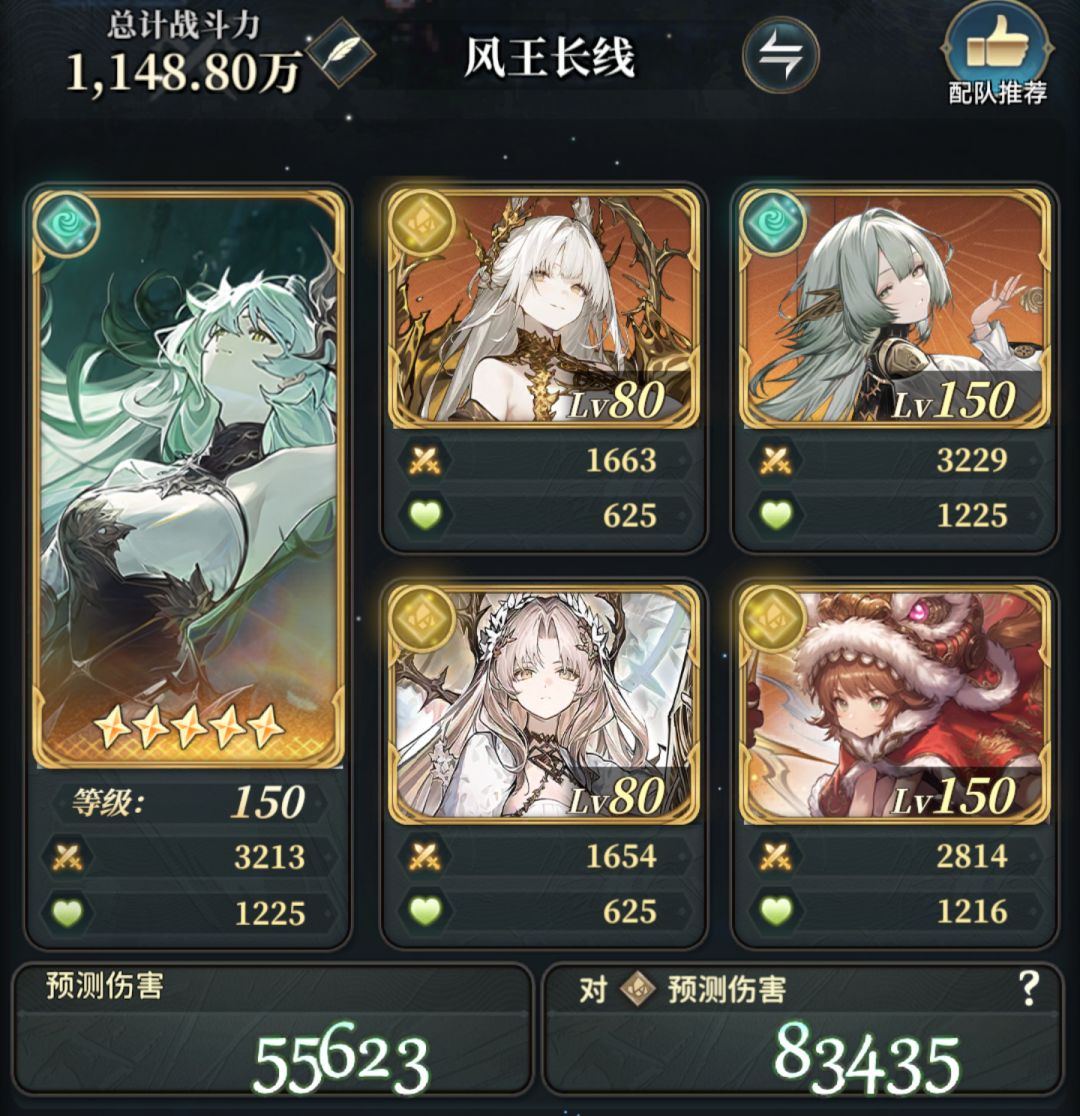The image size is (1080, 1116).
Task: Click the swap arrows icon
Action: click(x=780, y=55)
